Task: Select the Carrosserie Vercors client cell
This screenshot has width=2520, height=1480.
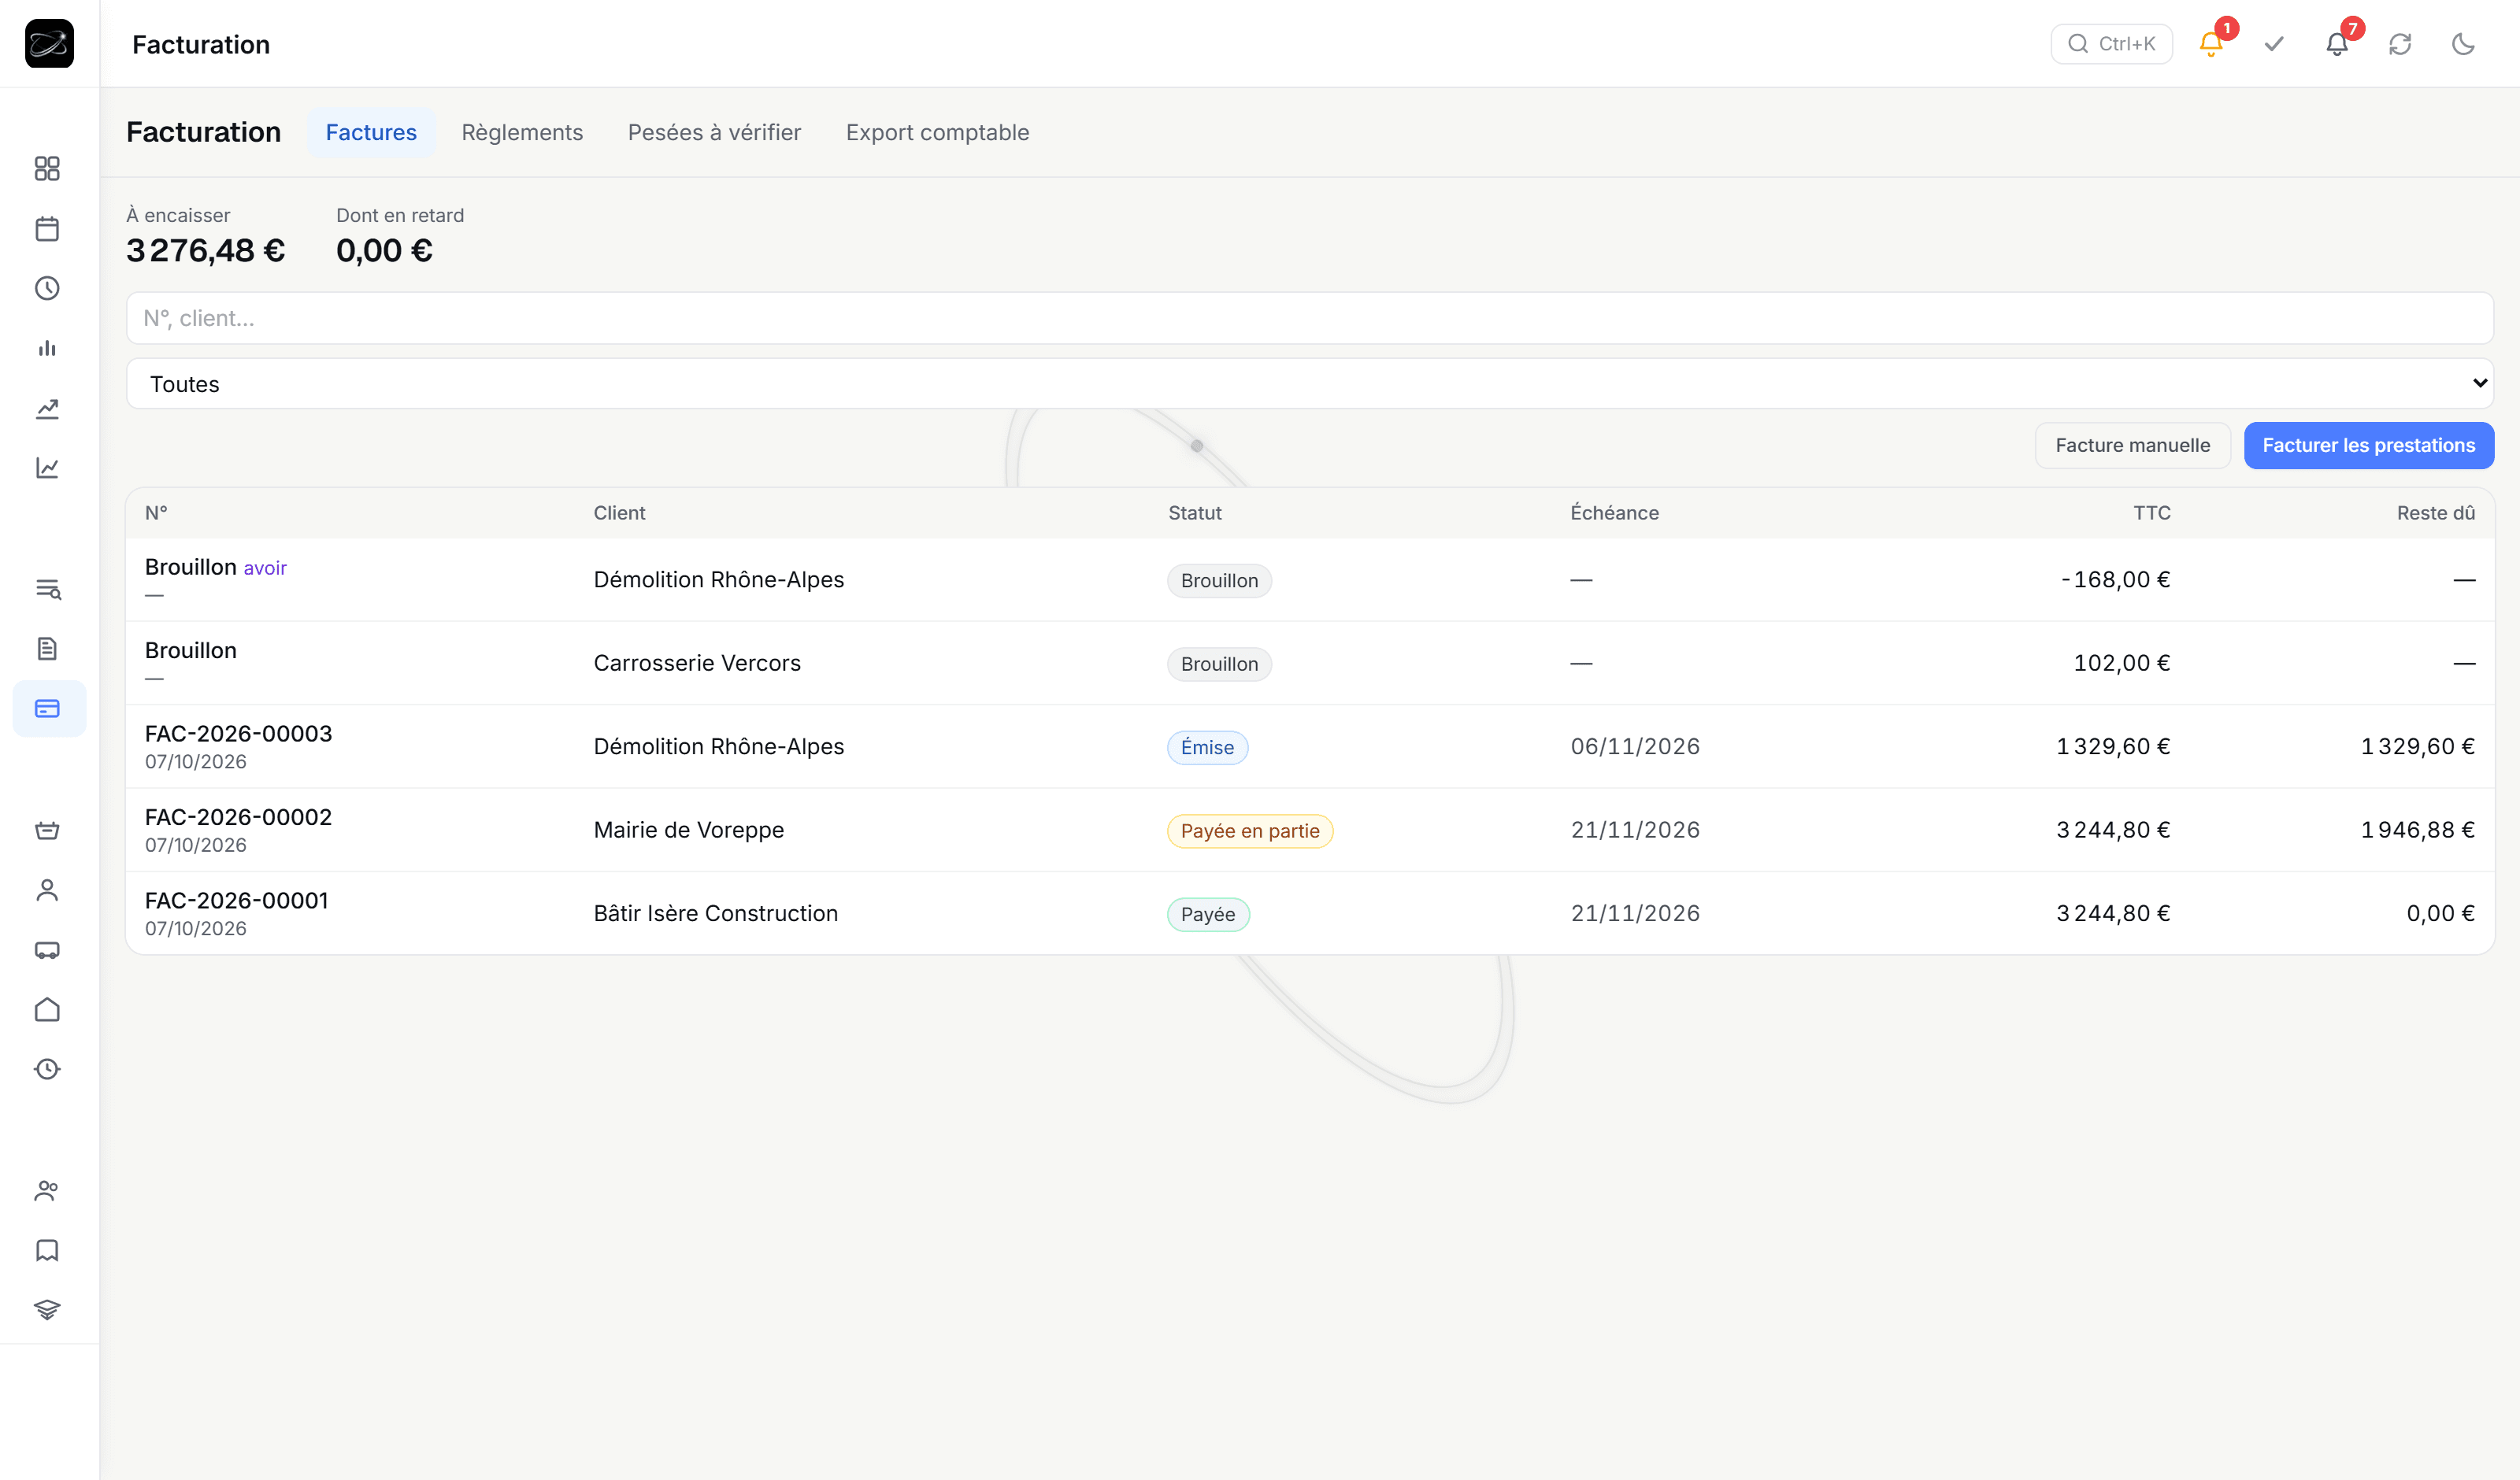Action: [x=697, y=663]
